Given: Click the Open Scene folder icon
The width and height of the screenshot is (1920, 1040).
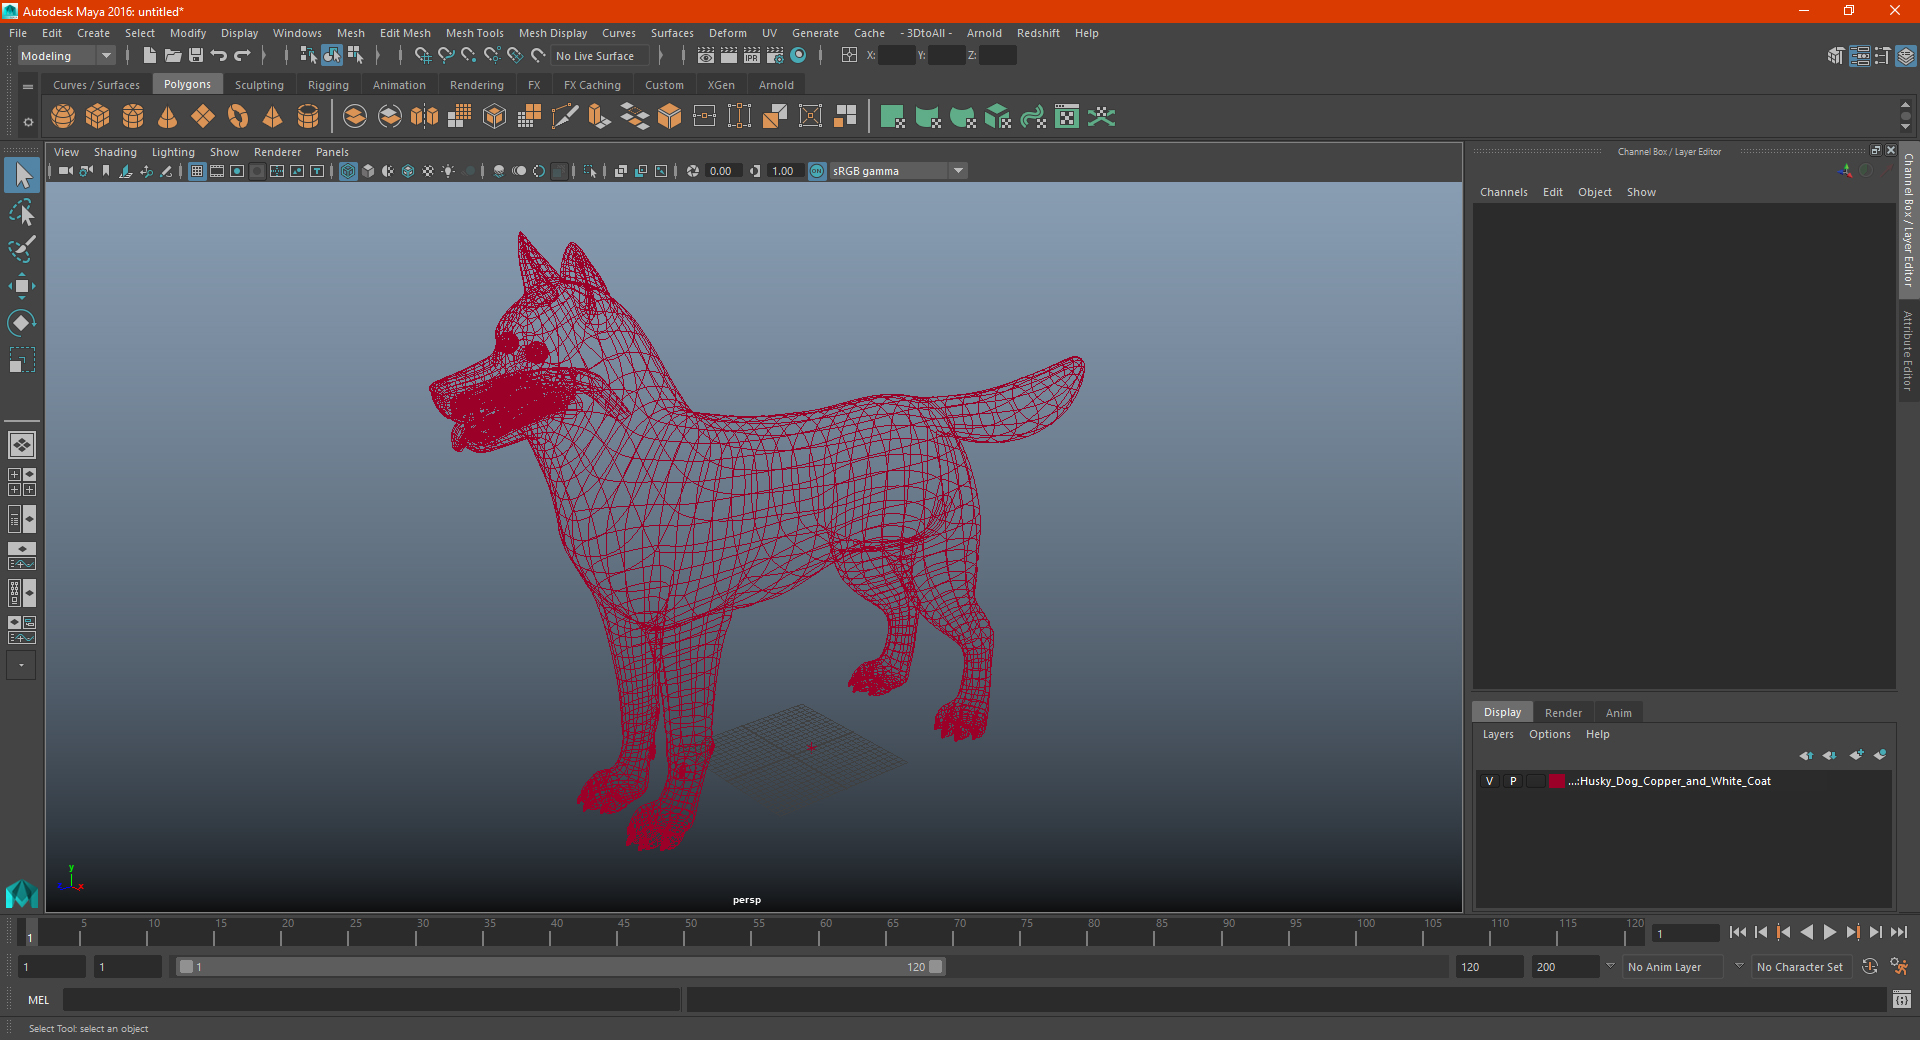Looking at the screenshot, I should tap(173, 56).
